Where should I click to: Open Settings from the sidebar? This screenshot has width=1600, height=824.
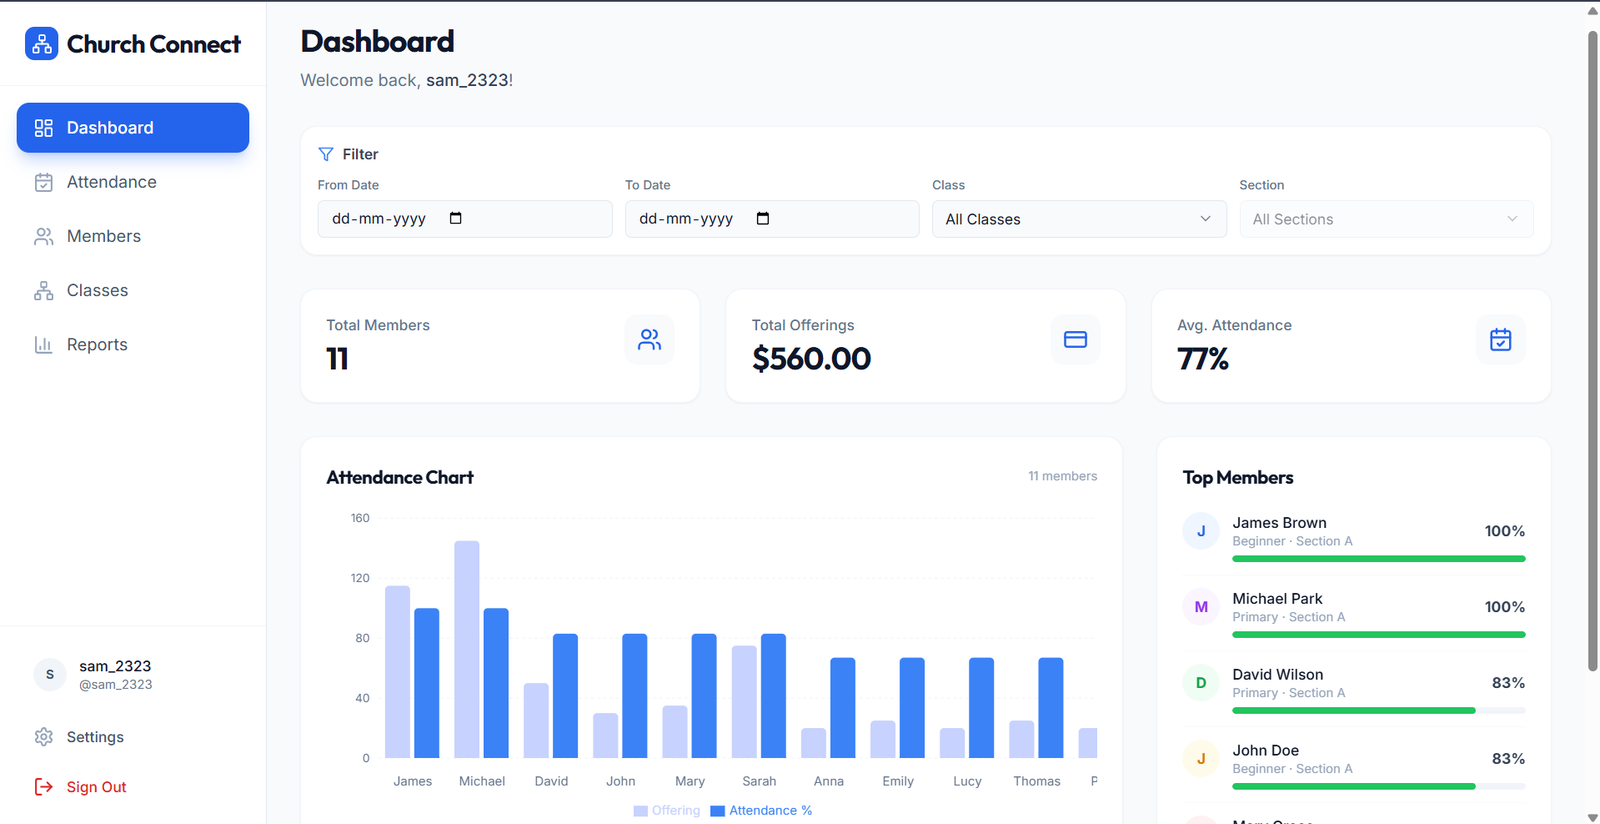click(x=133, y=737)
